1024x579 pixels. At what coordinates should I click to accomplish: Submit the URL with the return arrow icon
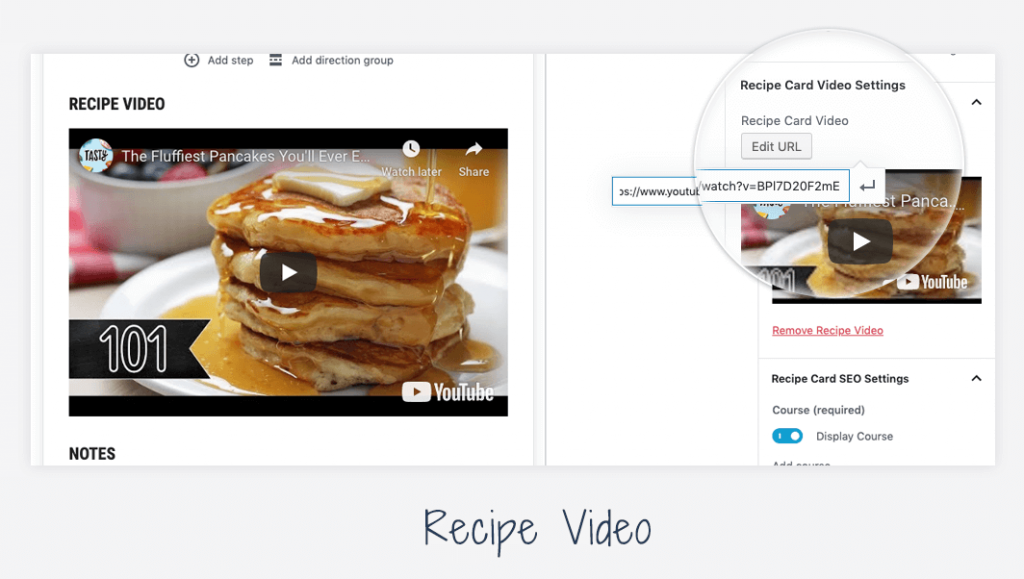[x=867, y=187]
